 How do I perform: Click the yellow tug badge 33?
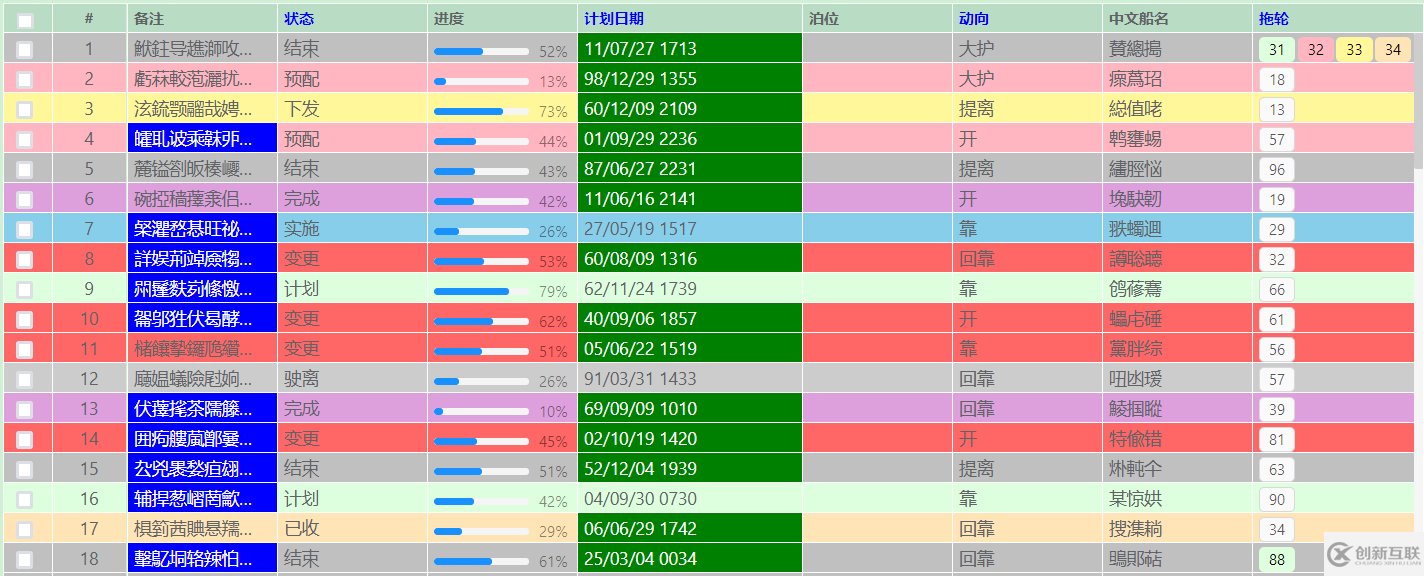tap(1354, 50)
